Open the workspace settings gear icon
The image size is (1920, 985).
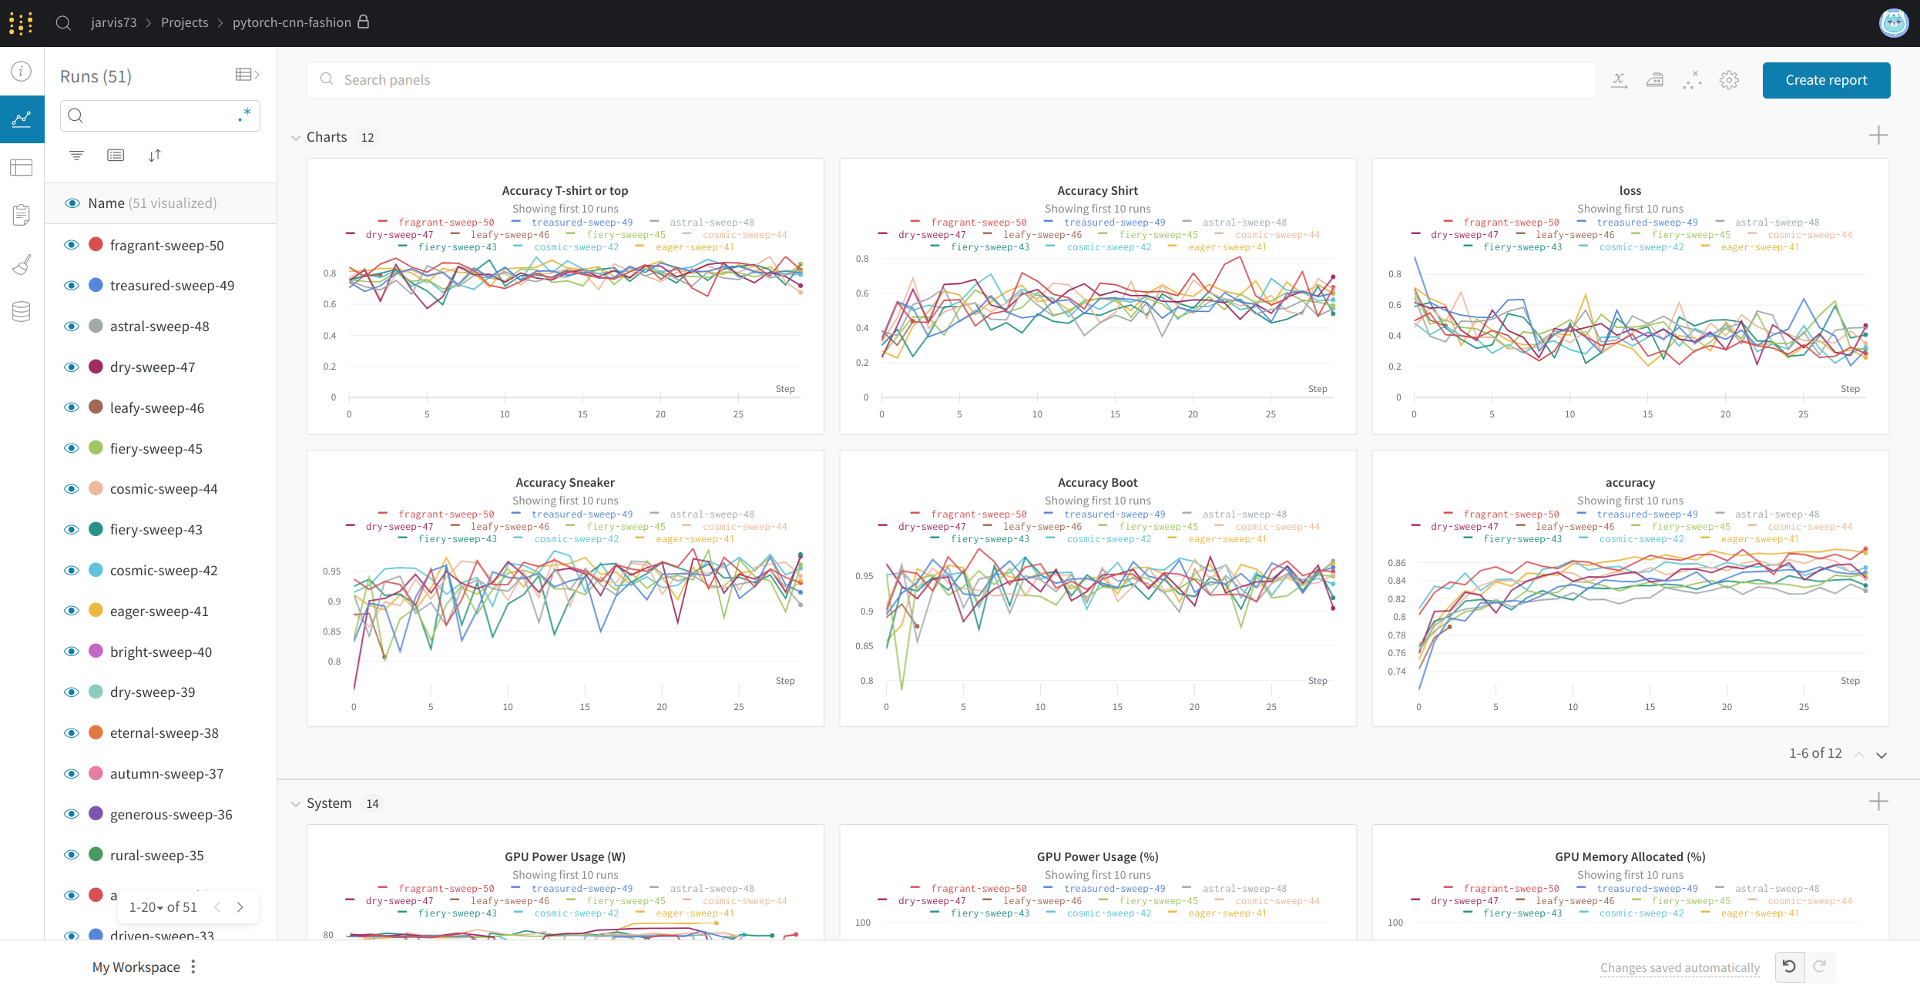1729,80
